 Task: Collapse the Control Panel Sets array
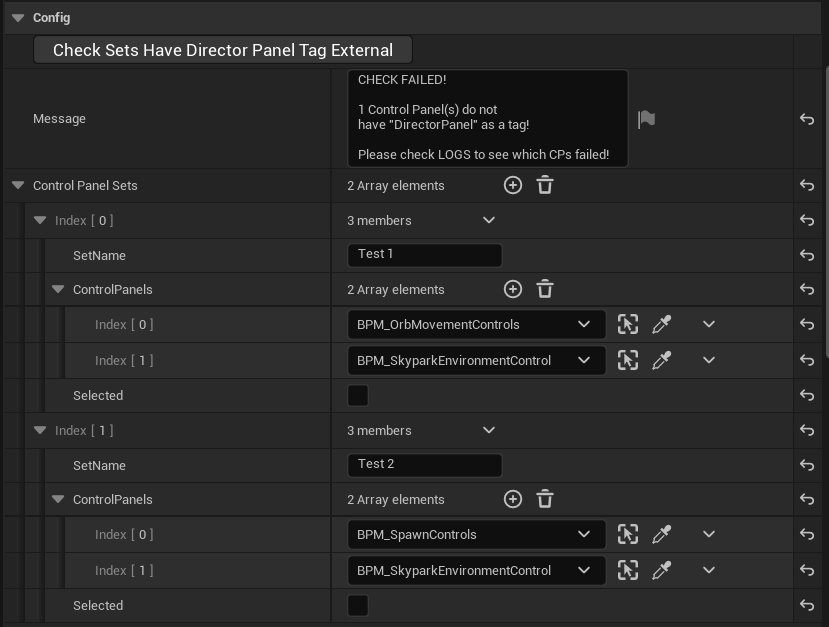pyautogui.click(x=18, y=185)
